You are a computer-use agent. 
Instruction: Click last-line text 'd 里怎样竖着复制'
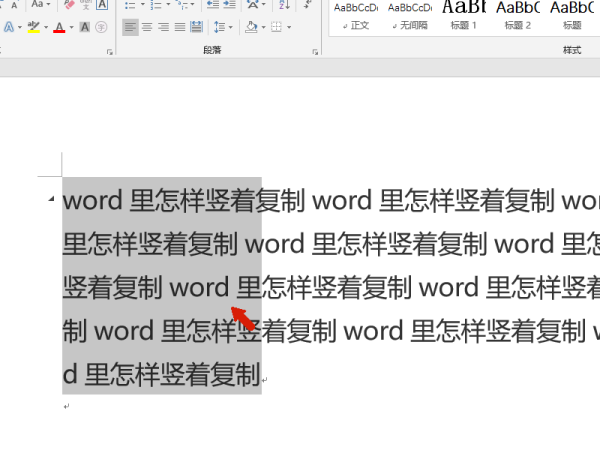(161, 374)
